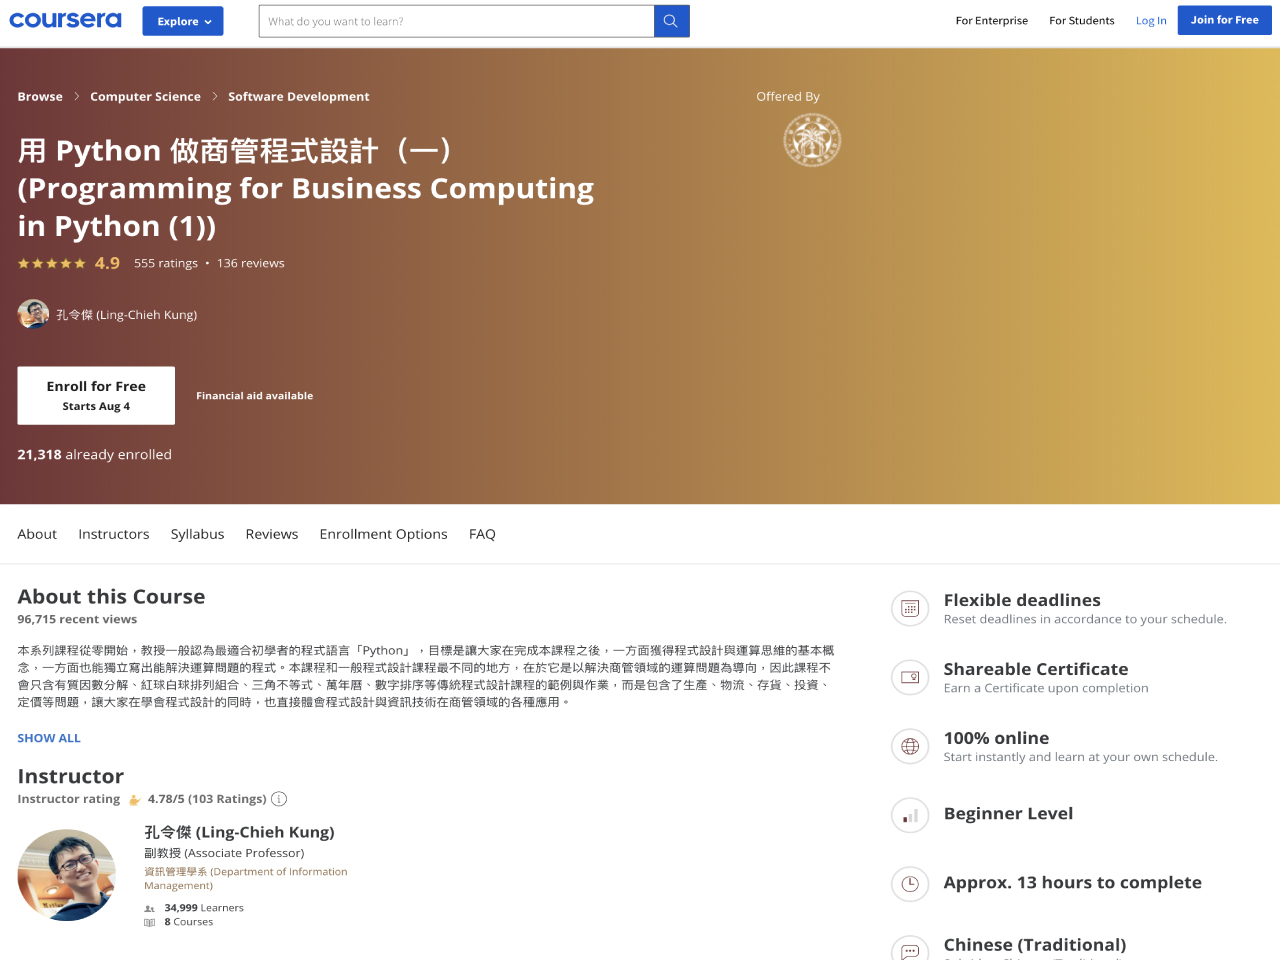Click the Join for Free button
The image size is (1280, 960).
coord(1225,20)
